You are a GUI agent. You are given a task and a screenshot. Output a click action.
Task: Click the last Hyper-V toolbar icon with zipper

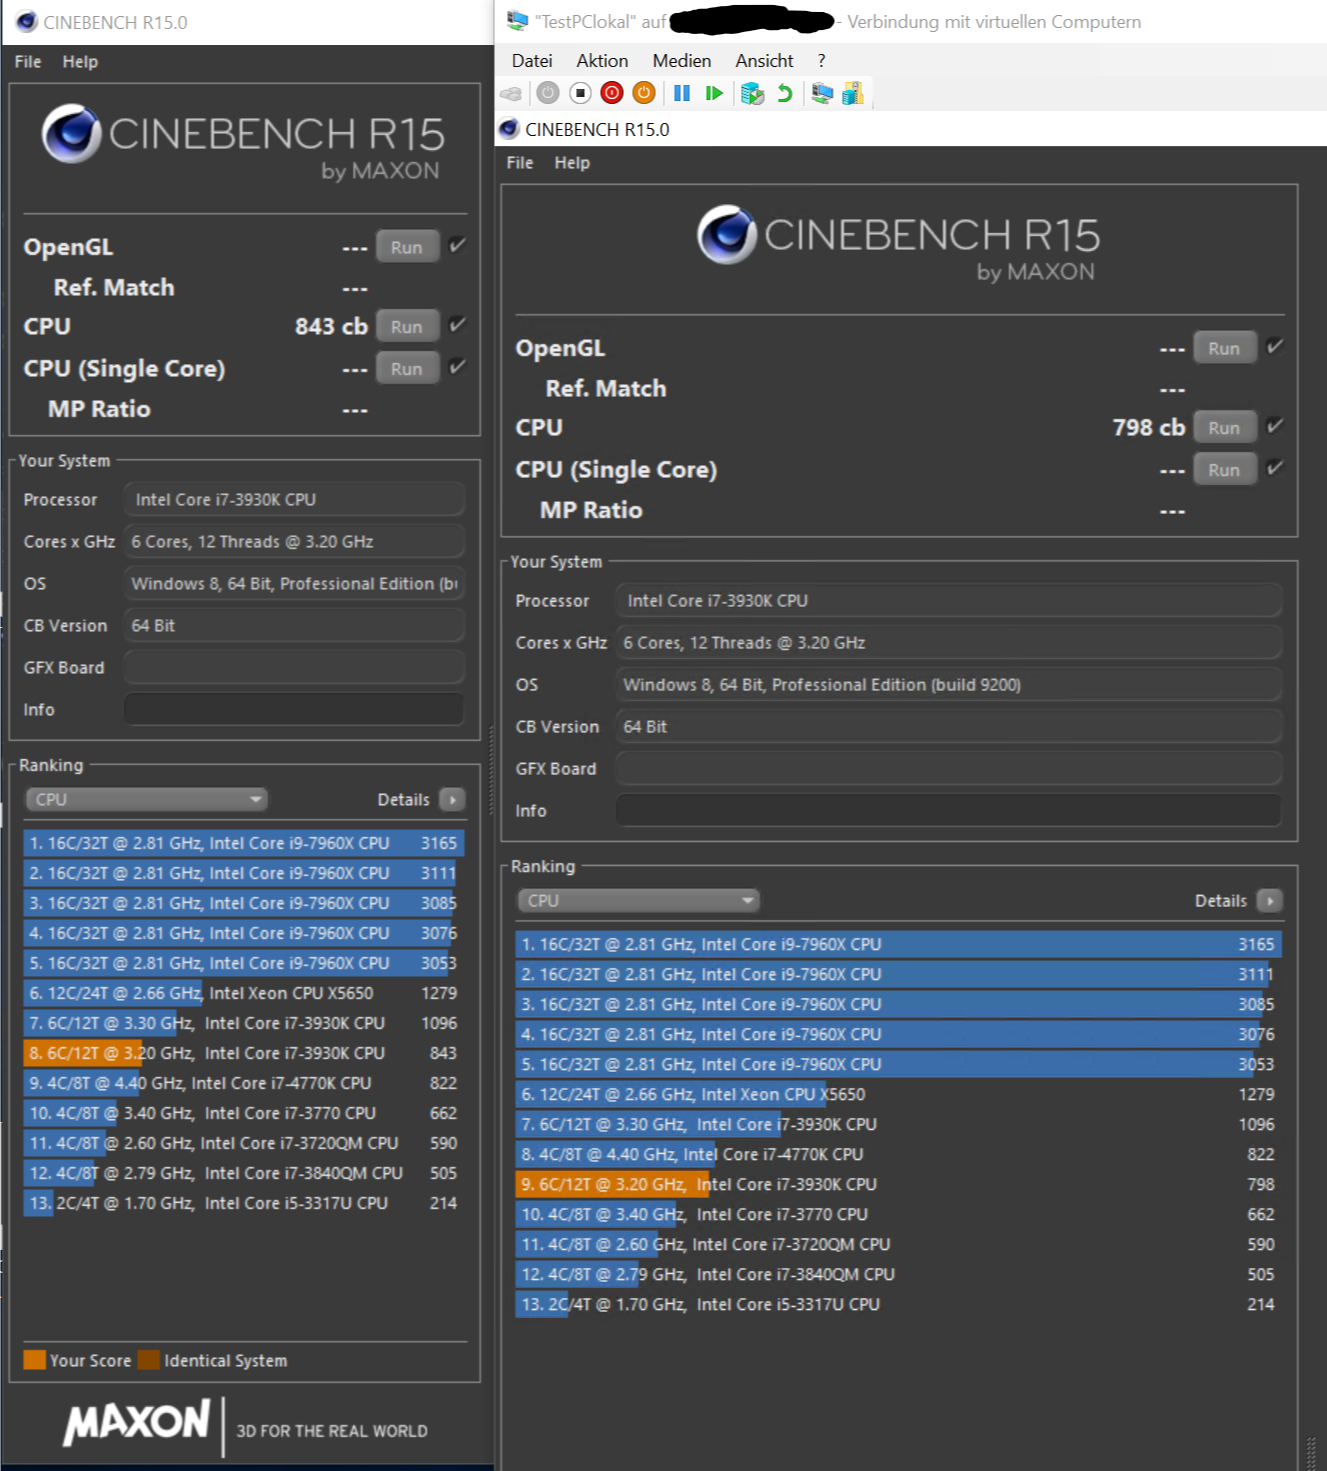point(853,93)
